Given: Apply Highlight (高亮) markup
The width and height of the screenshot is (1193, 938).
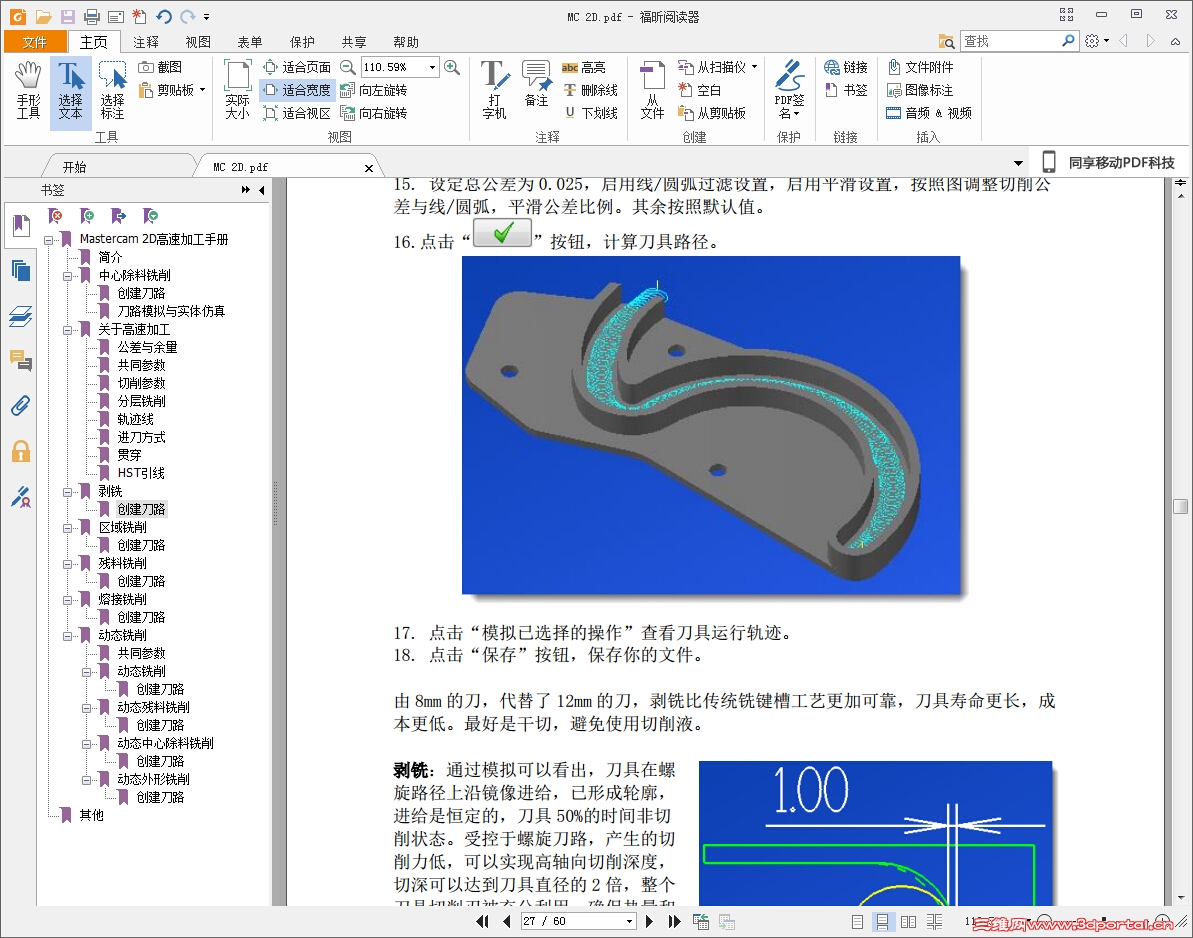Looking at the screenshot, I should (584, 67).
